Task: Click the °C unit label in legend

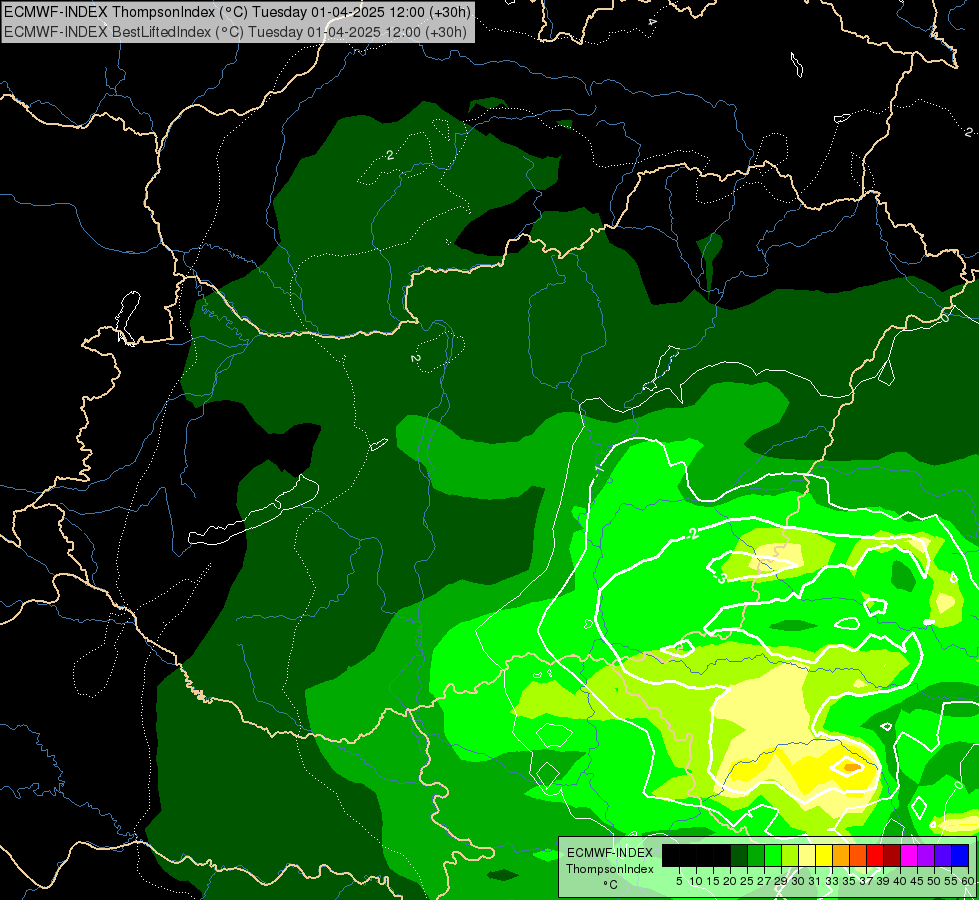Action: click(x=611, y=885)
